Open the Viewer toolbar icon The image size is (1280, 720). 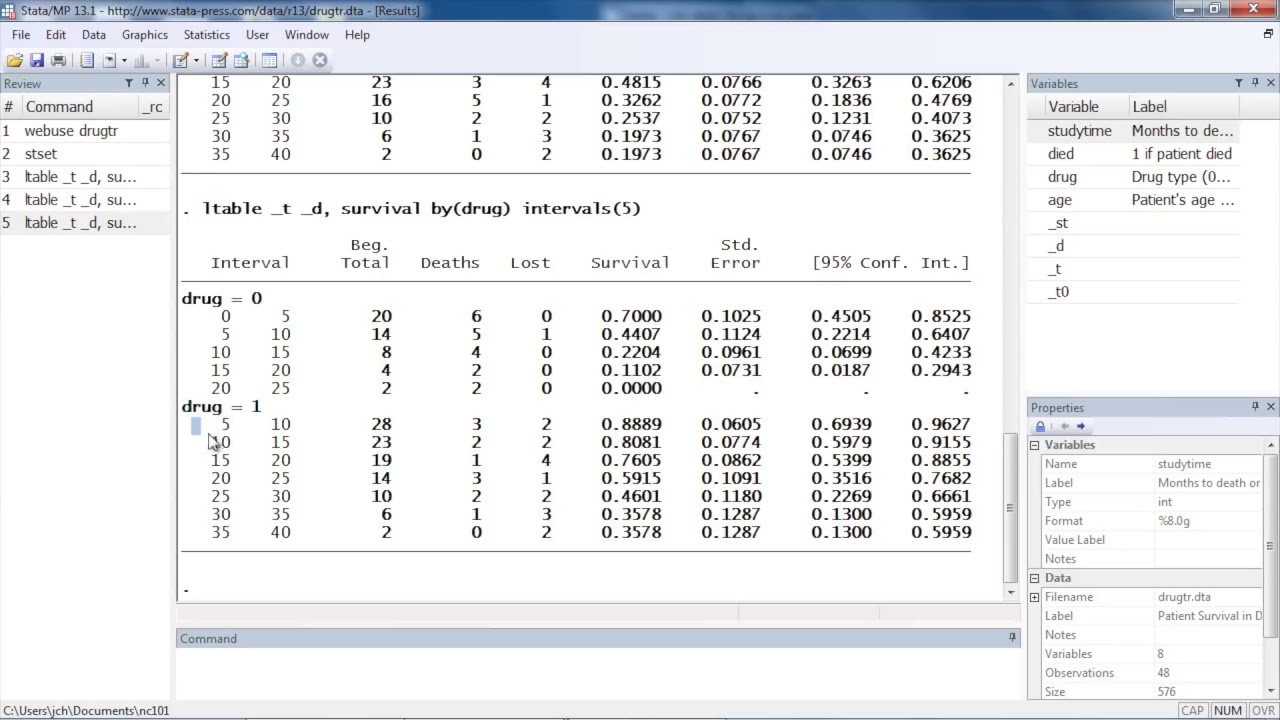pyautogui.click(x=109, y=60)
